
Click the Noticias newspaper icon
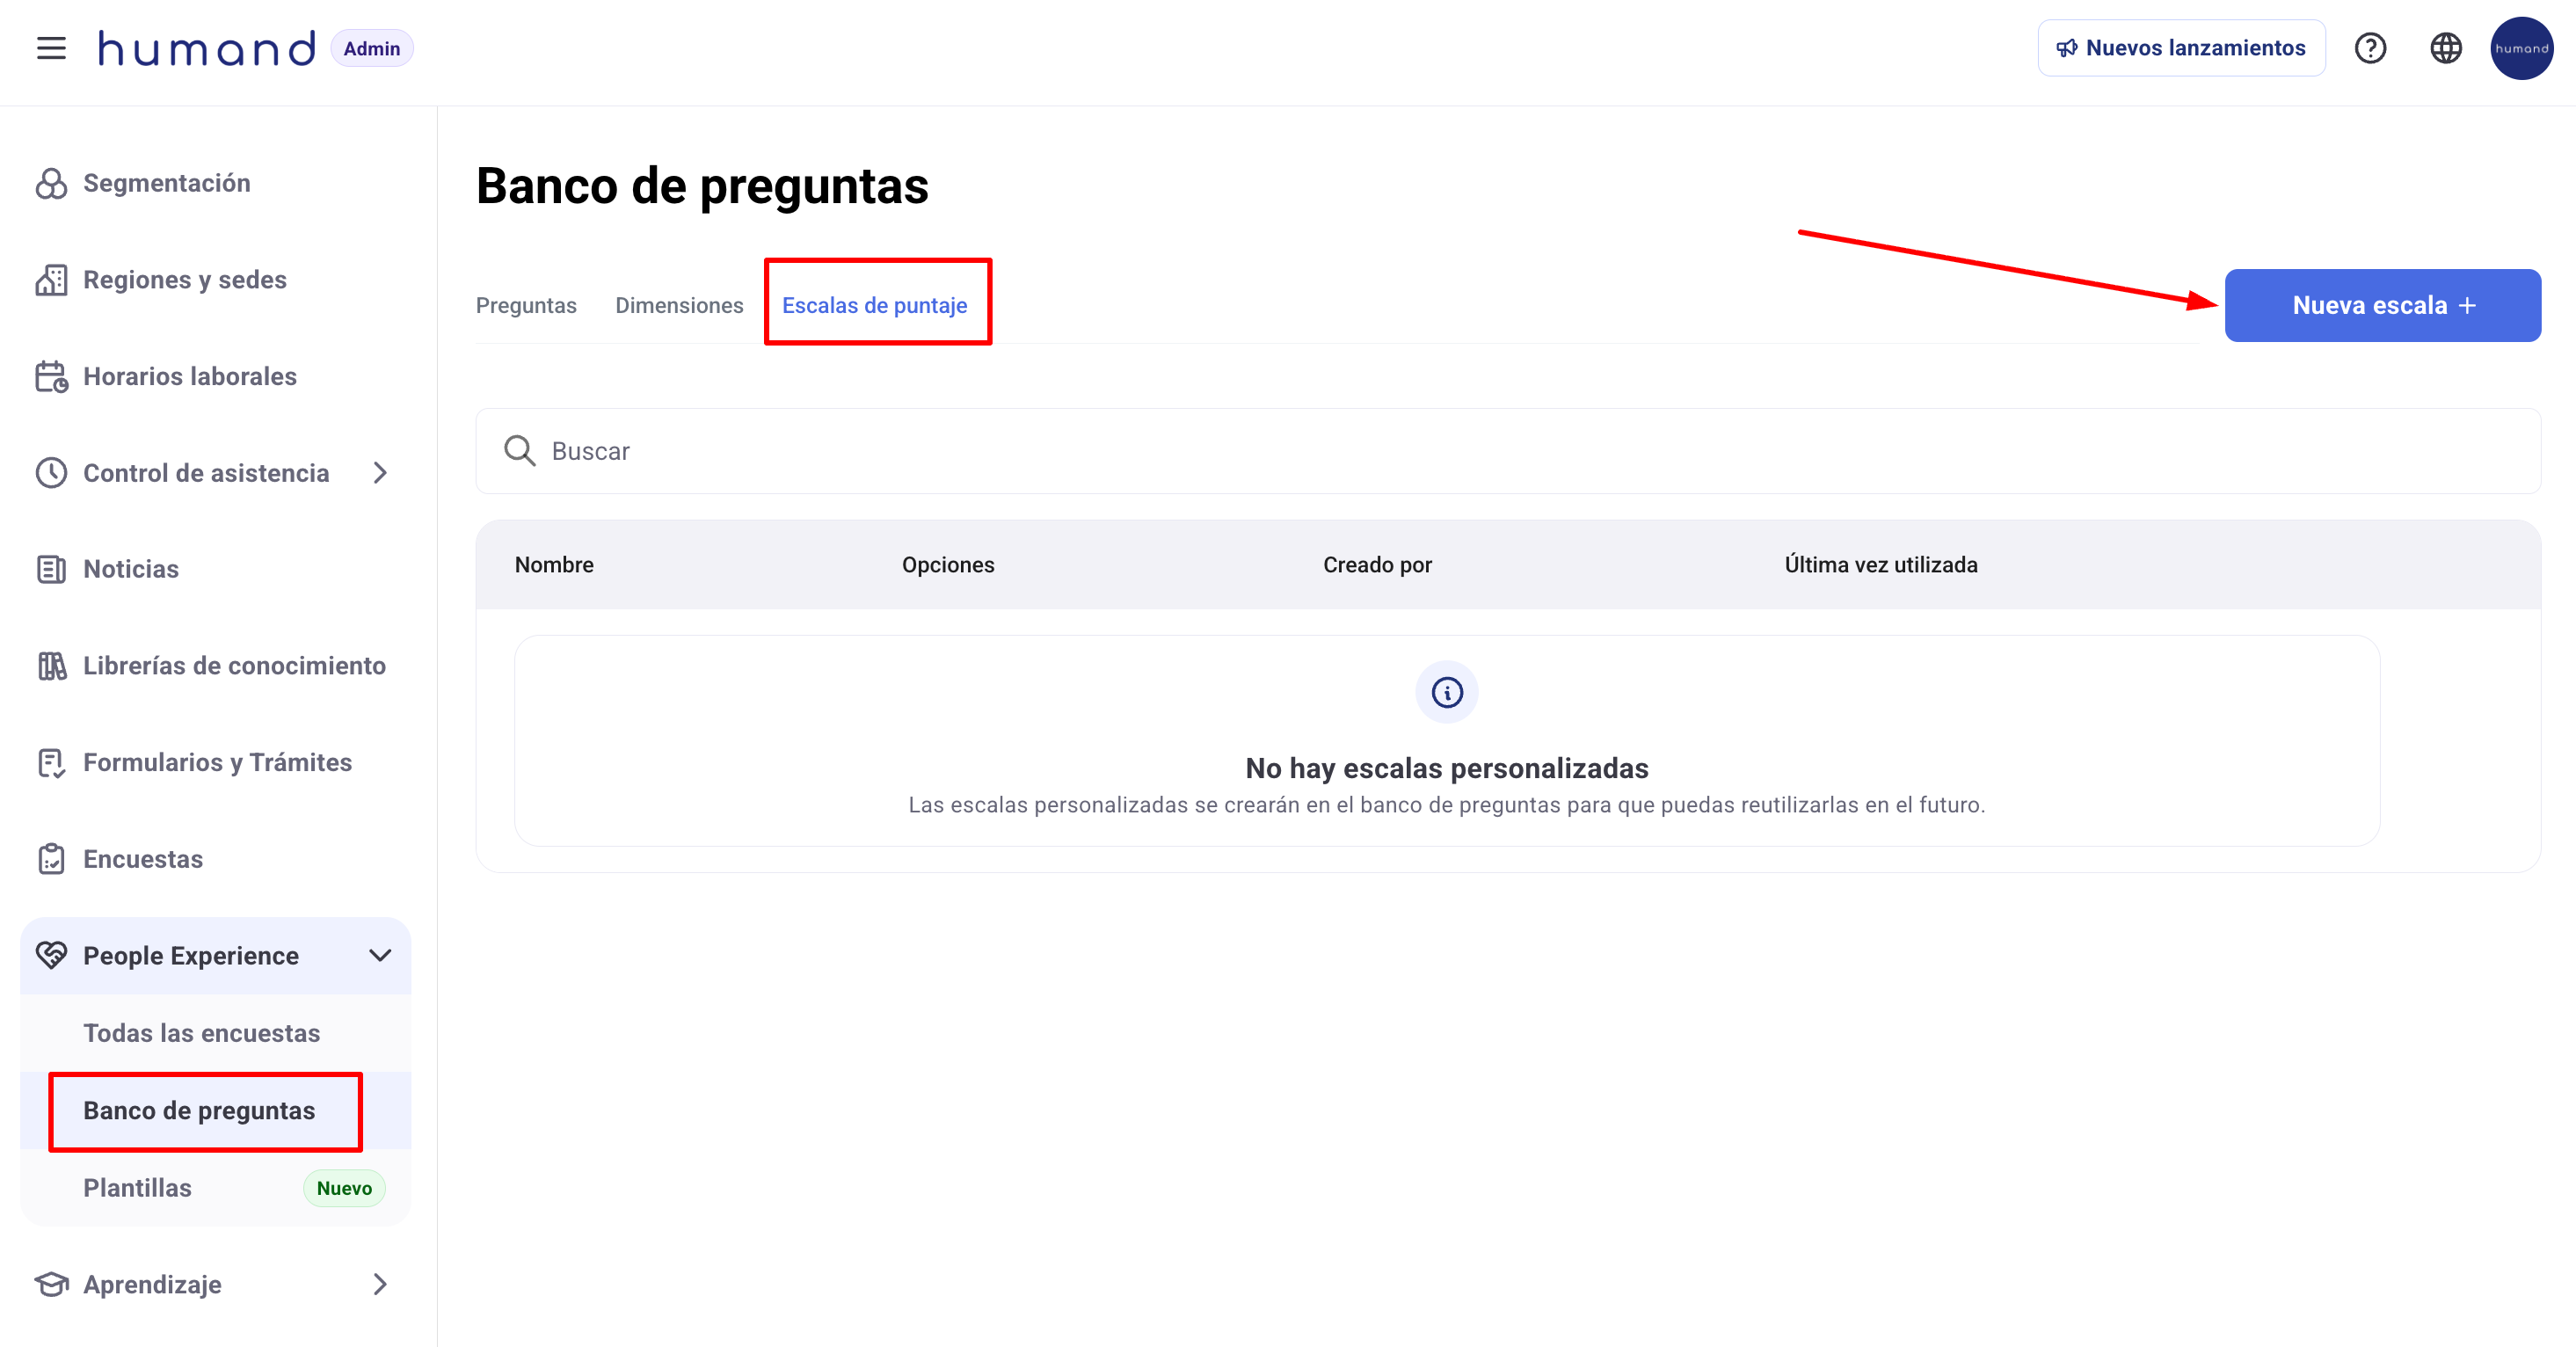pyautogui.click(x=51, y=569)
